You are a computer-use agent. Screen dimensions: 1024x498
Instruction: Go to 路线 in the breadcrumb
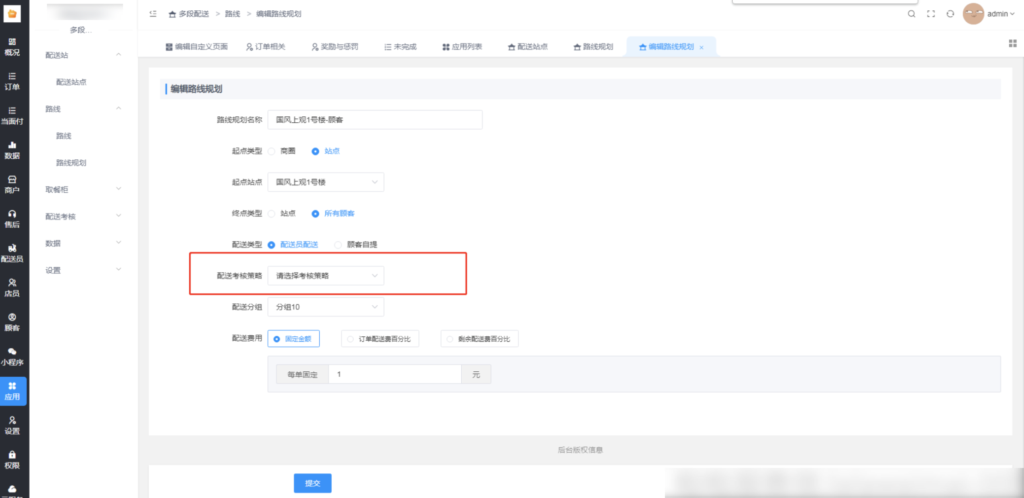[232, 14]
